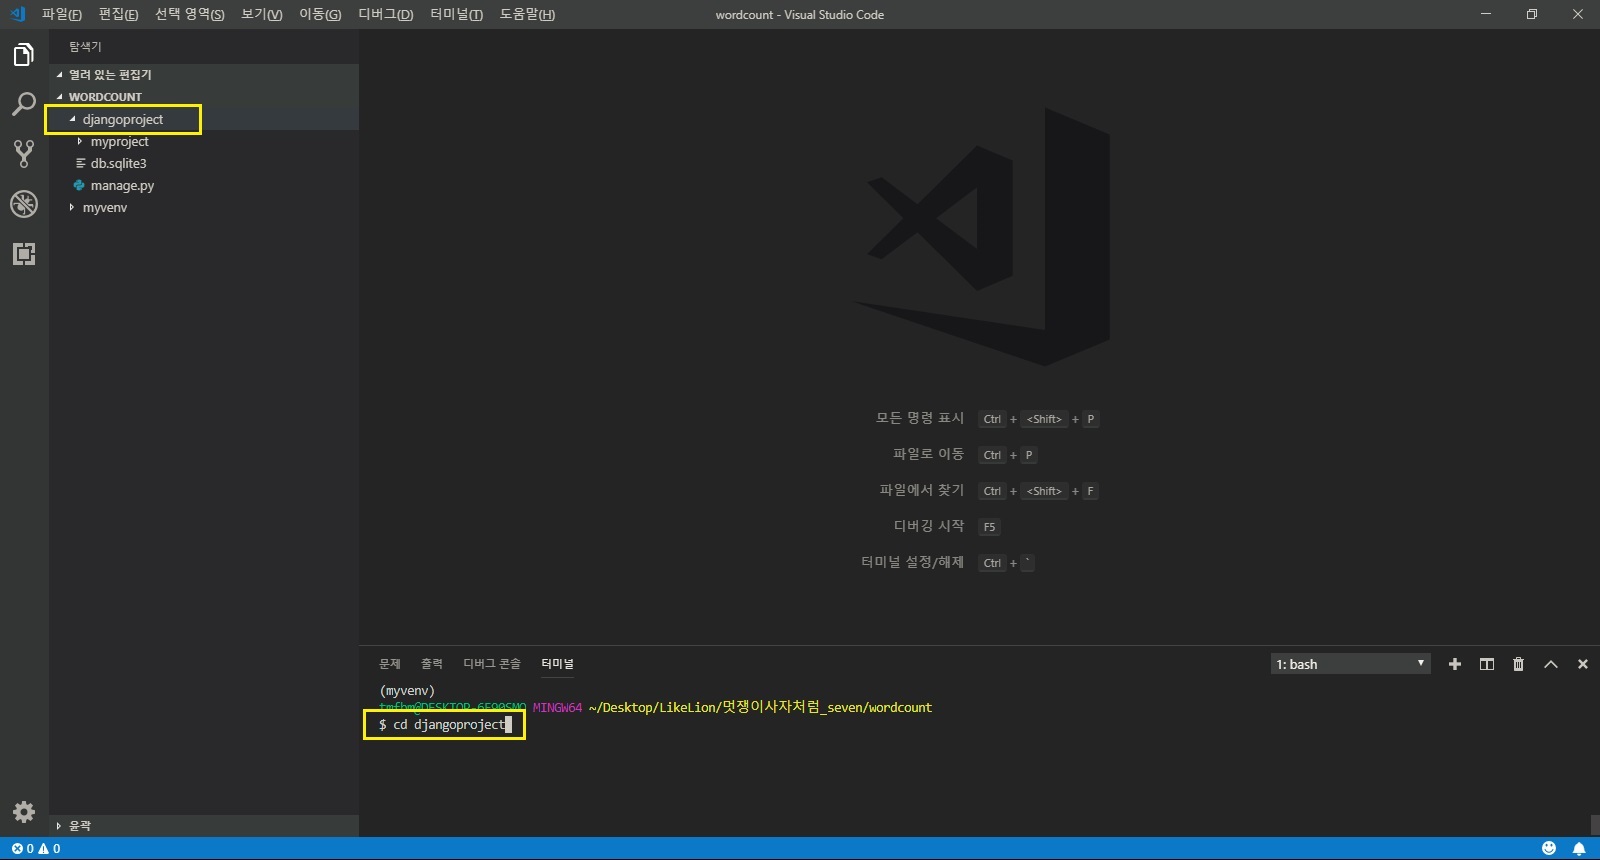Open the 도움말(H) menu
Viewport: 1600px width, 860px height.
pyautogui.click(x=527, y=14)
